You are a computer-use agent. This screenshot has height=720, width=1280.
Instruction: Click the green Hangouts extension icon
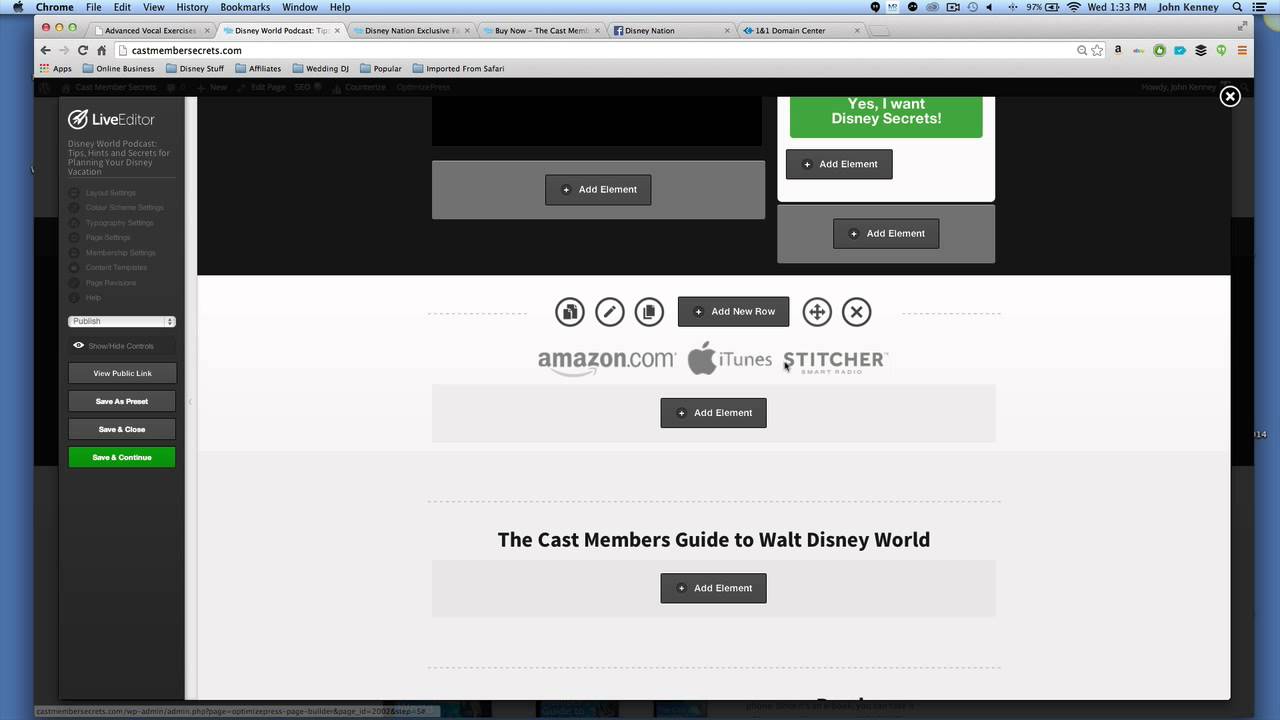click(x=1221, y=50)
